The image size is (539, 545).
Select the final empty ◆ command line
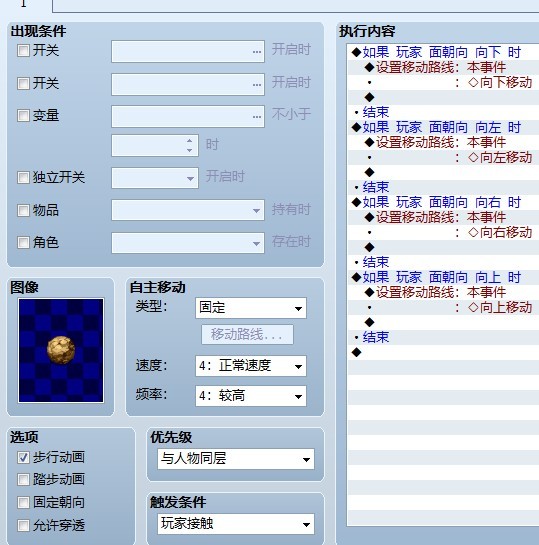tap(443, 352)
